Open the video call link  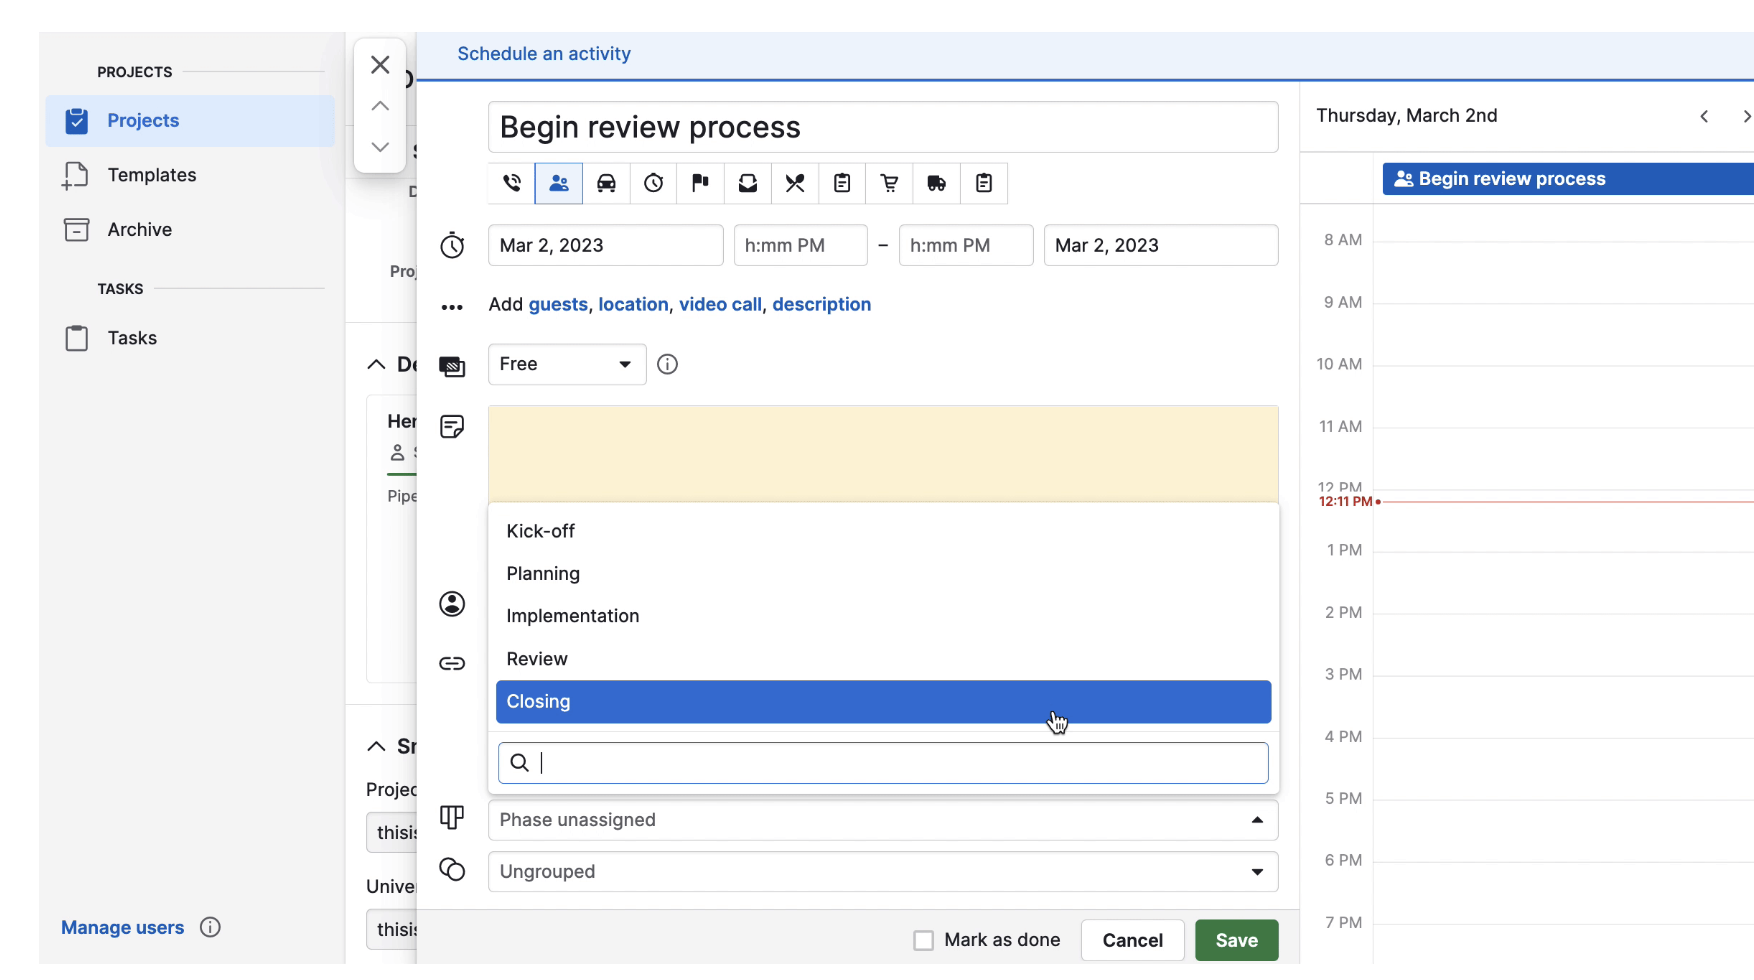720,305
